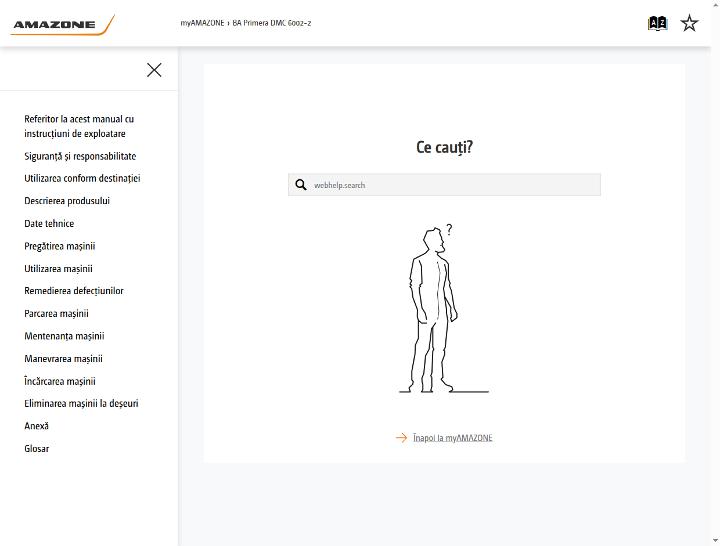Close the navigation sidebar with the X

click(x=154, y=70)
